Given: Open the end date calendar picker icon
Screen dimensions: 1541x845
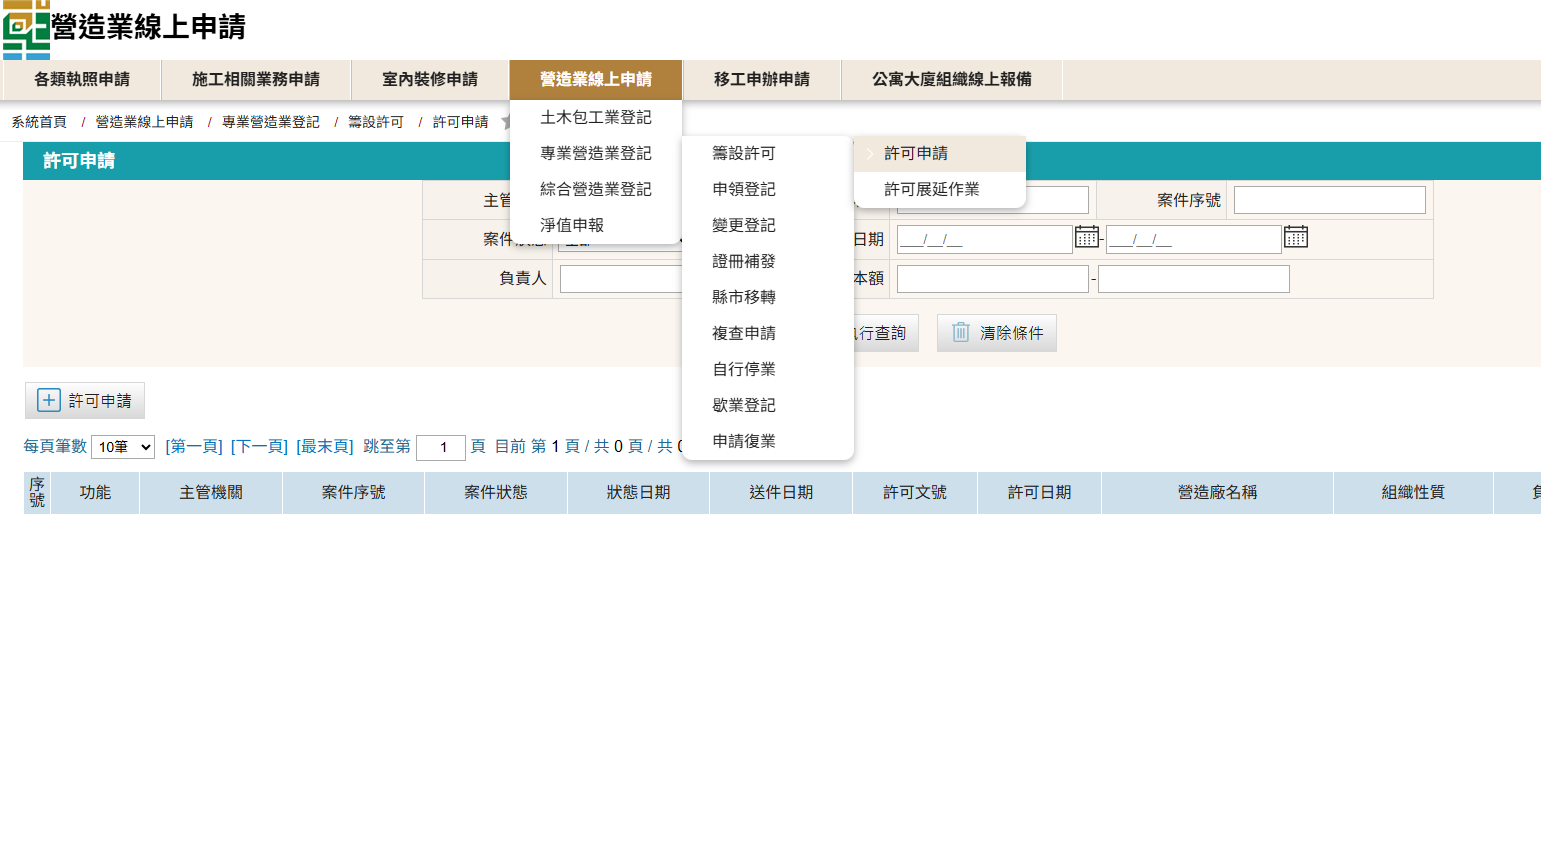Looking at the screenshot, I should click(x=1295, y=237).
